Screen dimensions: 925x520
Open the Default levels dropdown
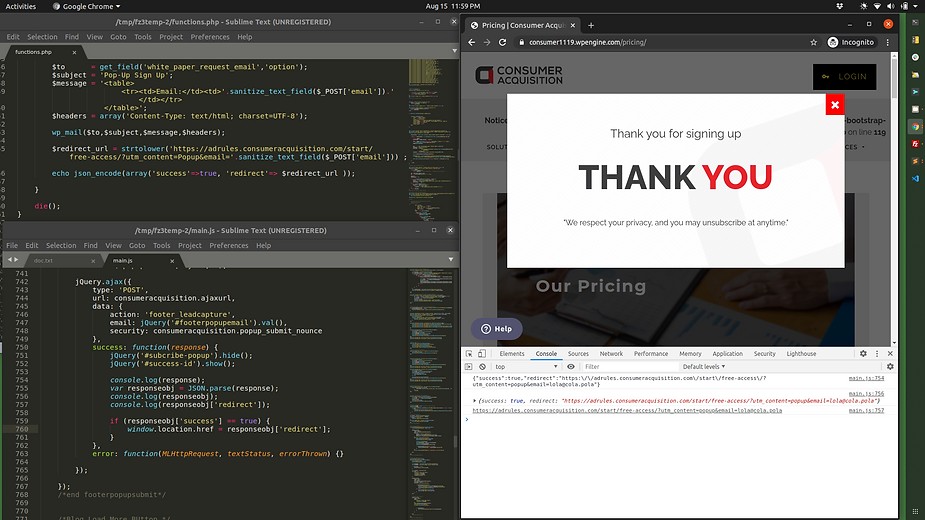tap(704, 367)
